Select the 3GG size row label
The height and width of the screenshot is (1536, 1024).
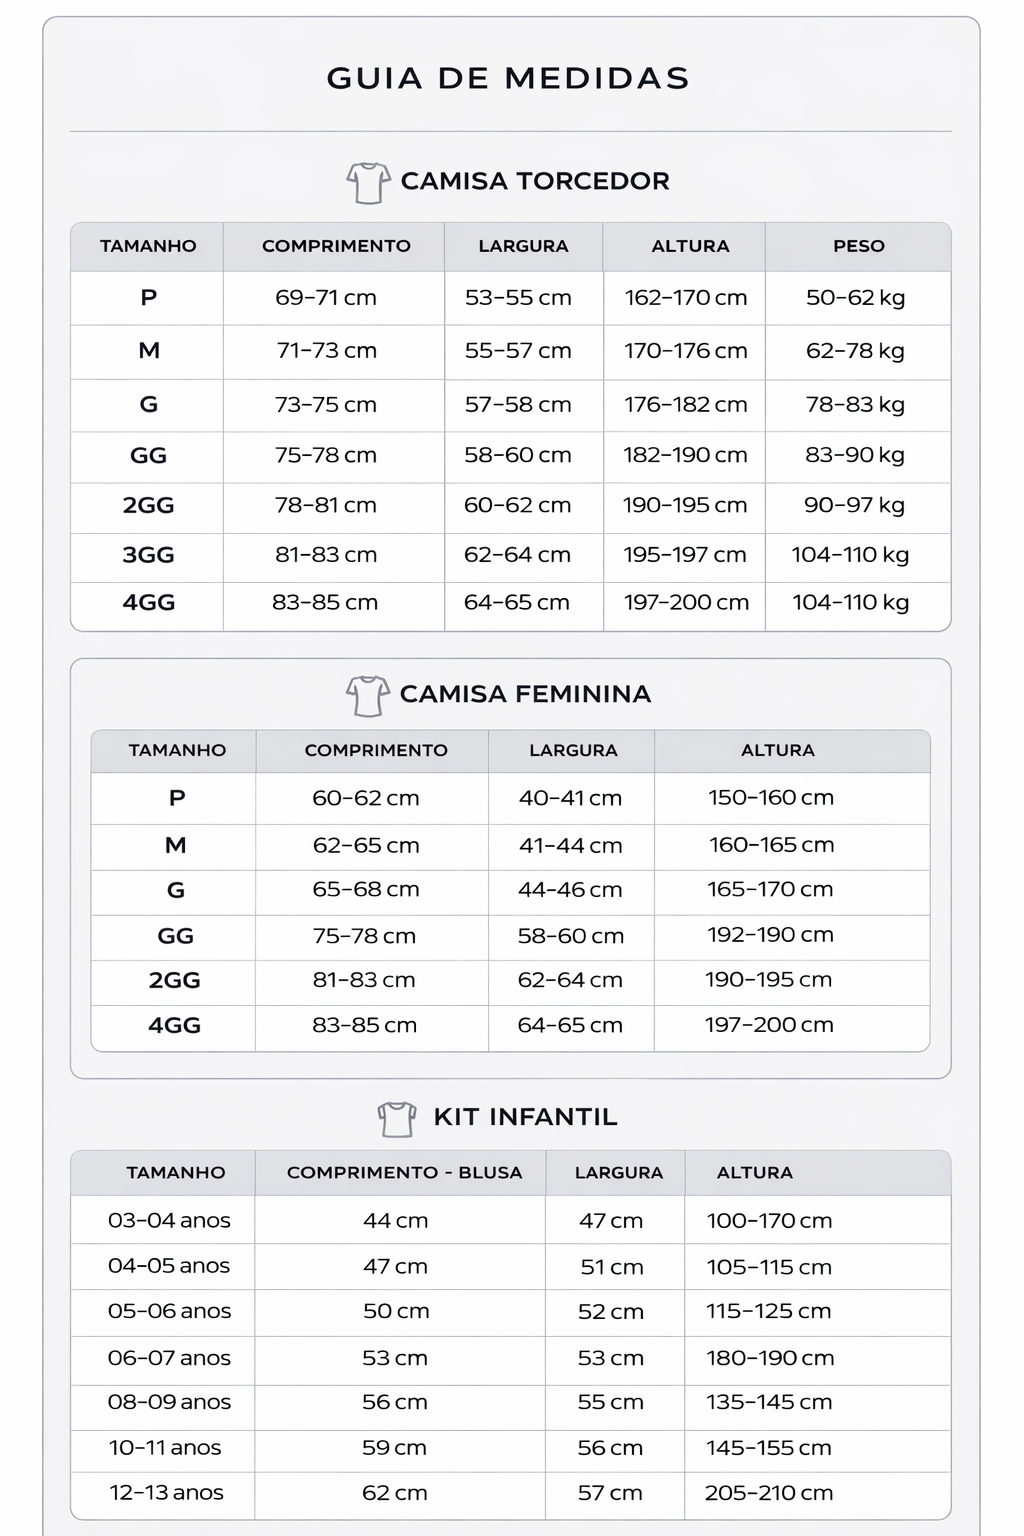click(148, 555)
